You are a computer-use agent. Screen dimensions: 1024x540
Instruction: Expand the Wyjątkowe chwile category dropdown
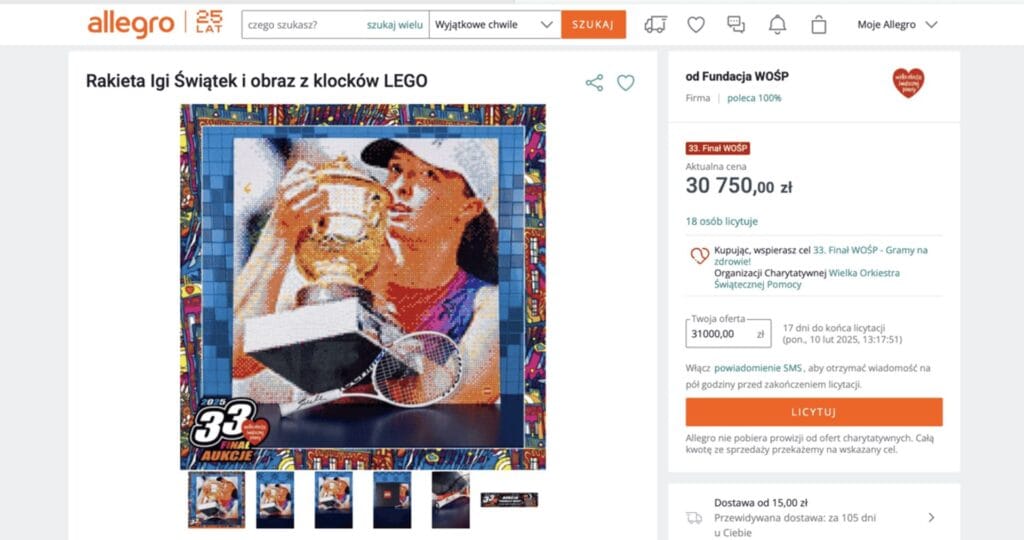tap(494, 25)
